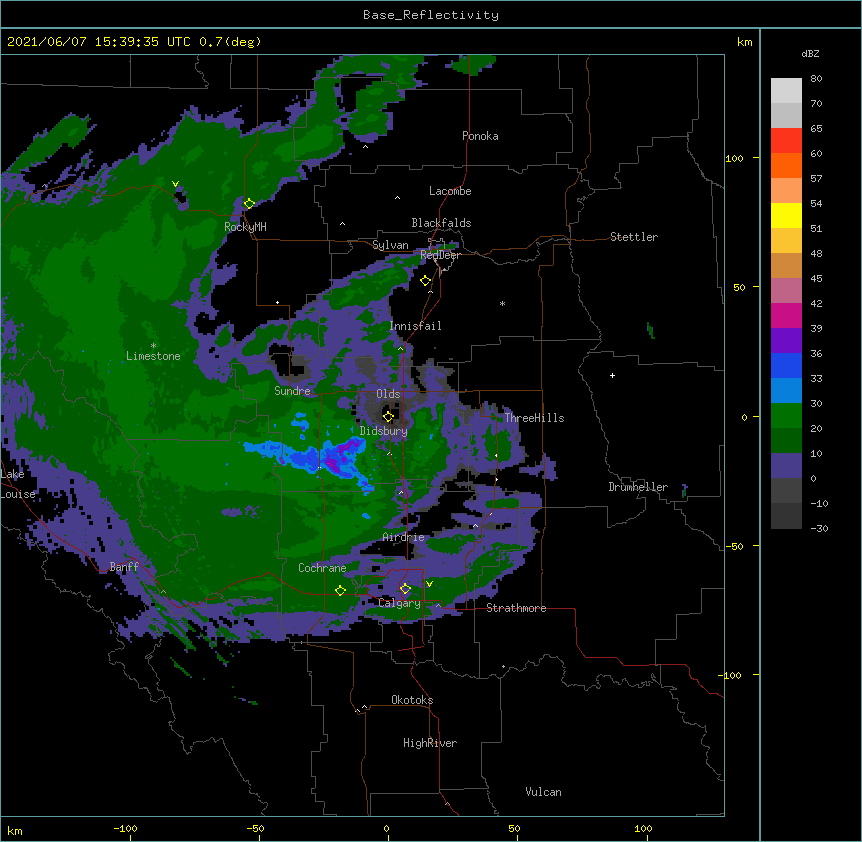Click the Base_Reflectivity title text
The width and height of the screenshot is (862, 842).
tap(431, 15)
